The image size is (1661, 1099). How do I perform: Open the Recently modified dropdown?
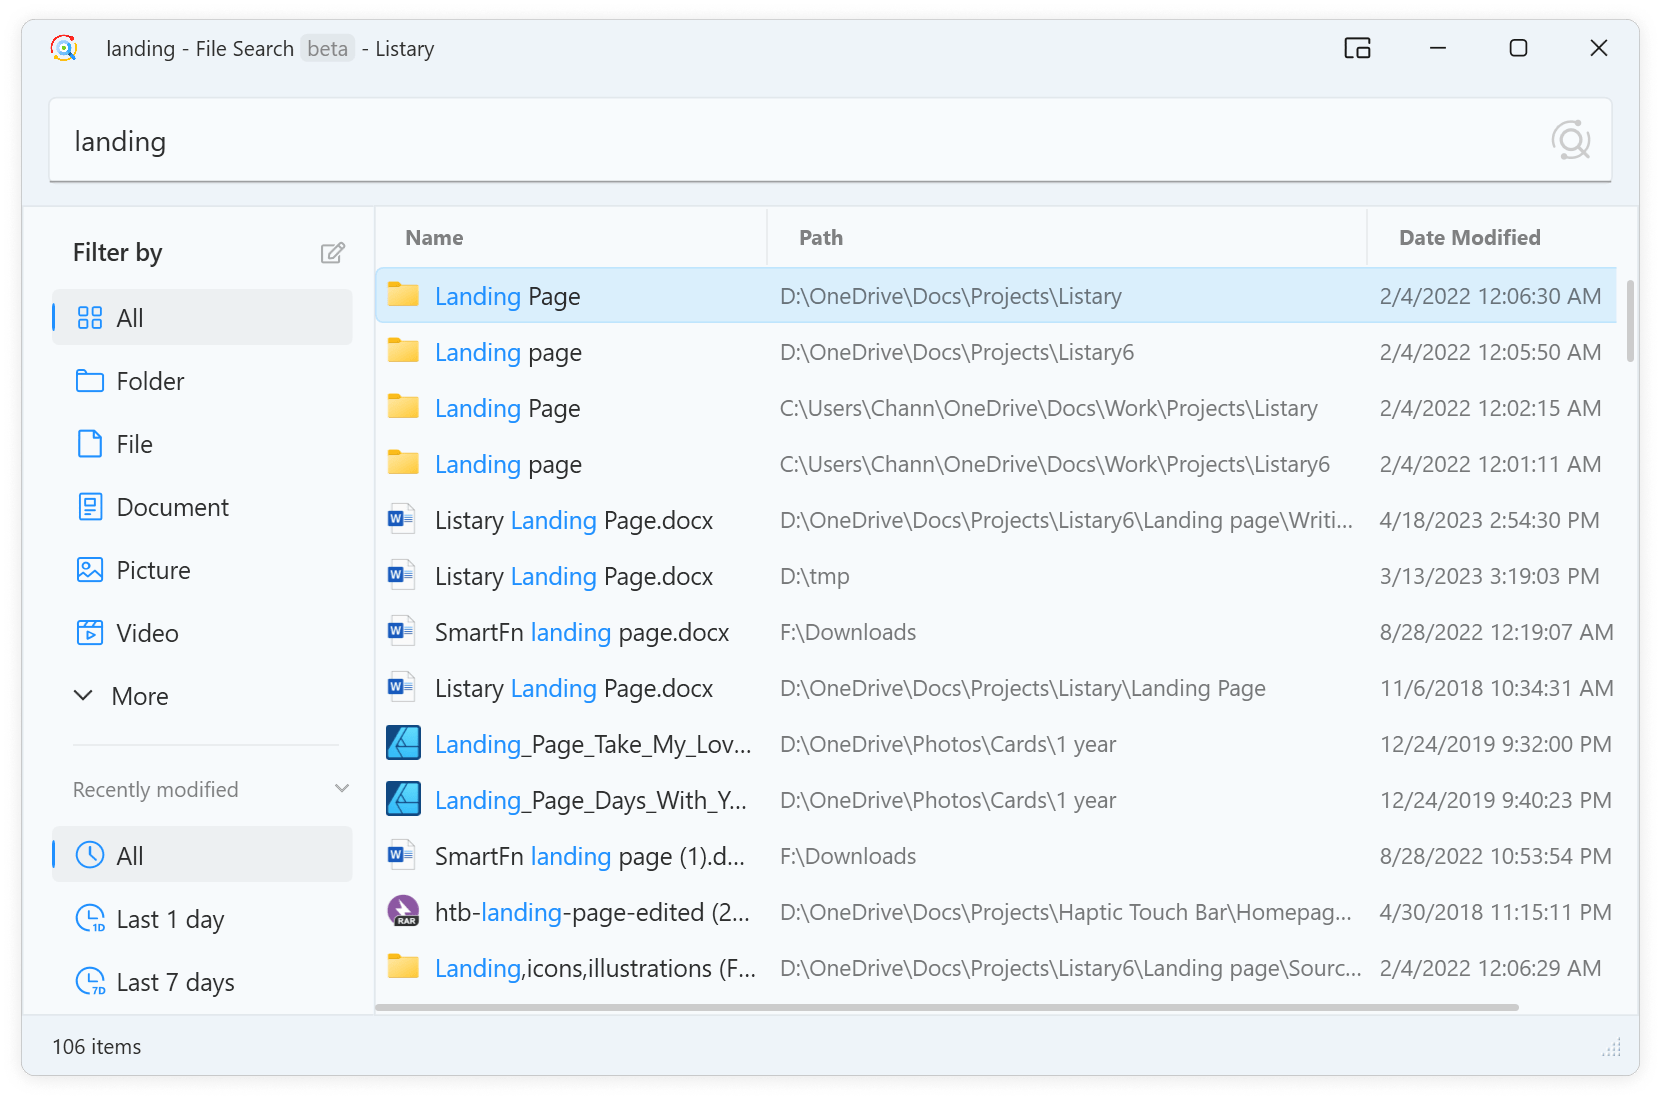pos(342,789)
